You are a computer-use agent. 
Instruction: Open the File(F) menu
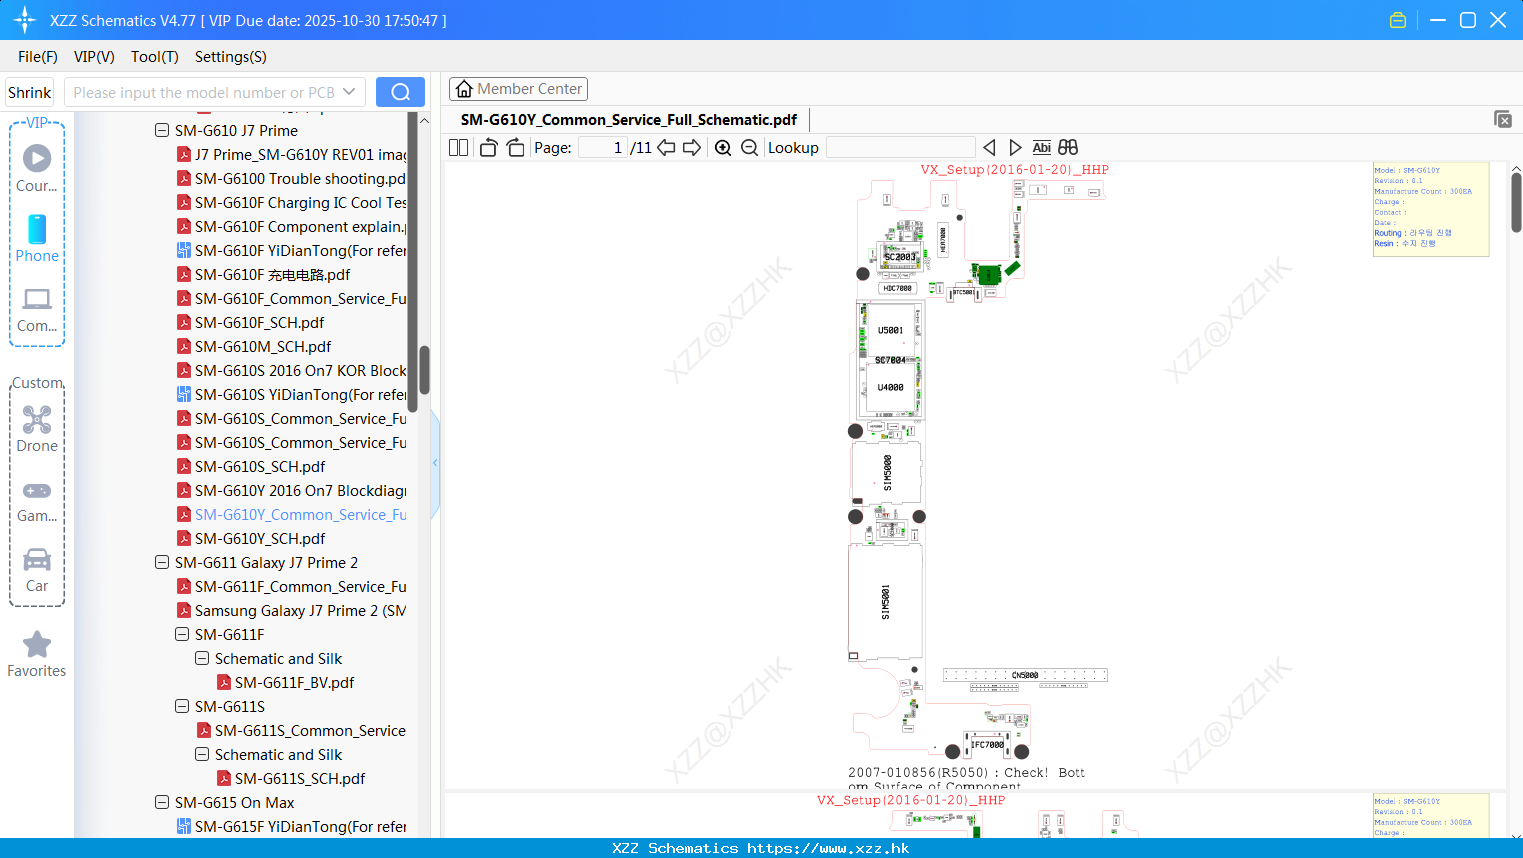pos(38,57)
